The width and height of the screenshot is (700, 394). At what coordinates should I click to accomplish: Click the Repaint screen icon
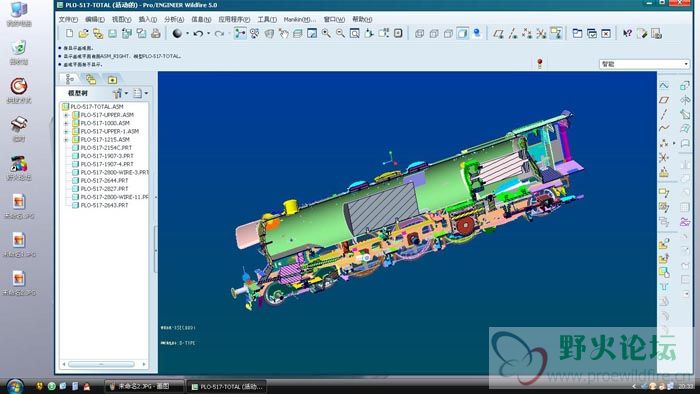coord(312,33)
